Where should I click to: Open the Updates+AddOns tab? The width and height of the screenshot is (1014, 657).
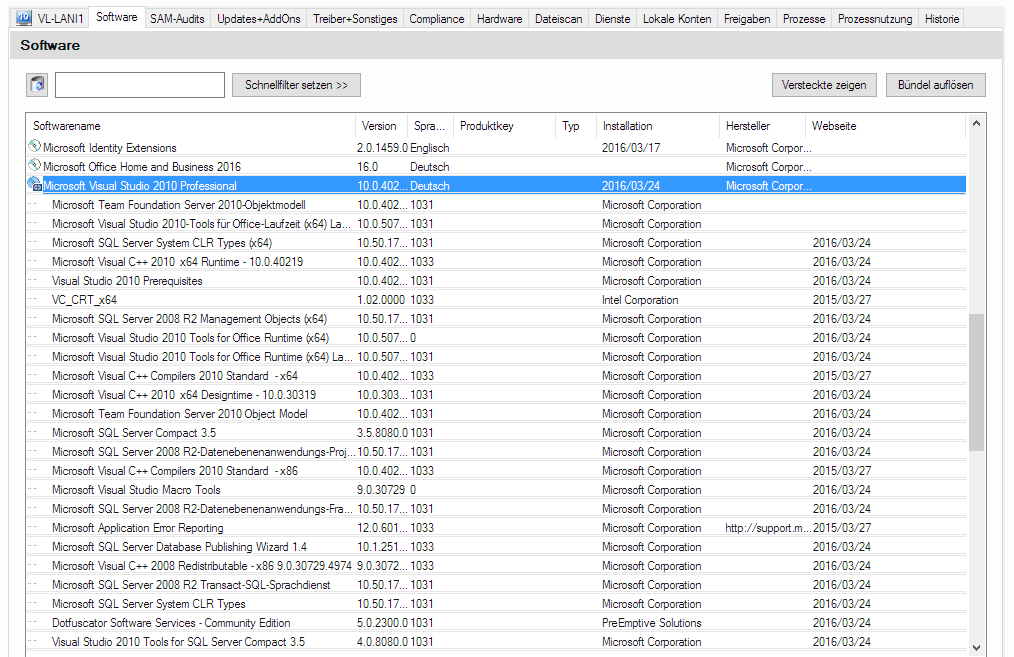pos(259,19)
